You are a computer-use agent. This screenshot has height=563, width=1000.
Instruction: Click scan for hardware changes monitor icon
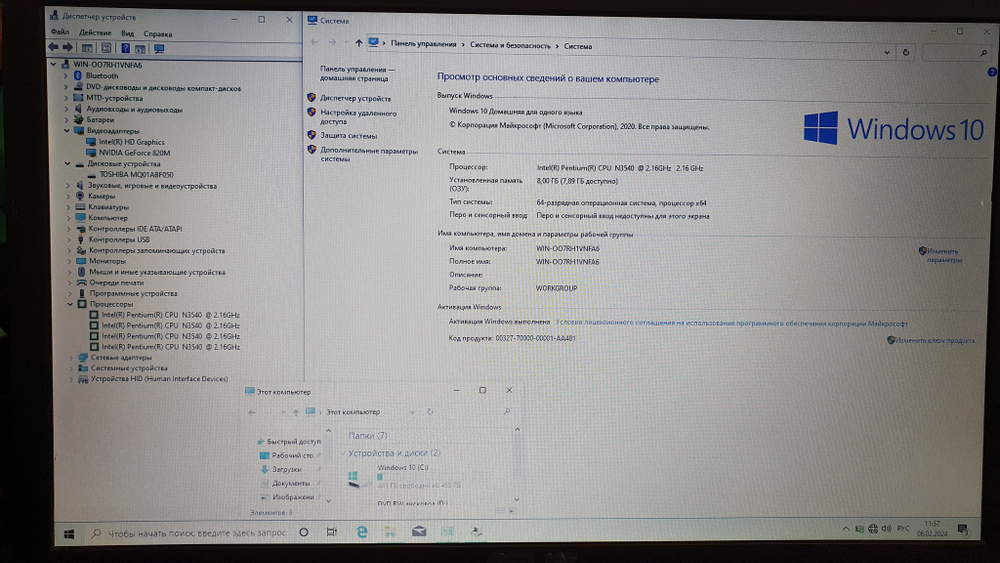(159, 48)
